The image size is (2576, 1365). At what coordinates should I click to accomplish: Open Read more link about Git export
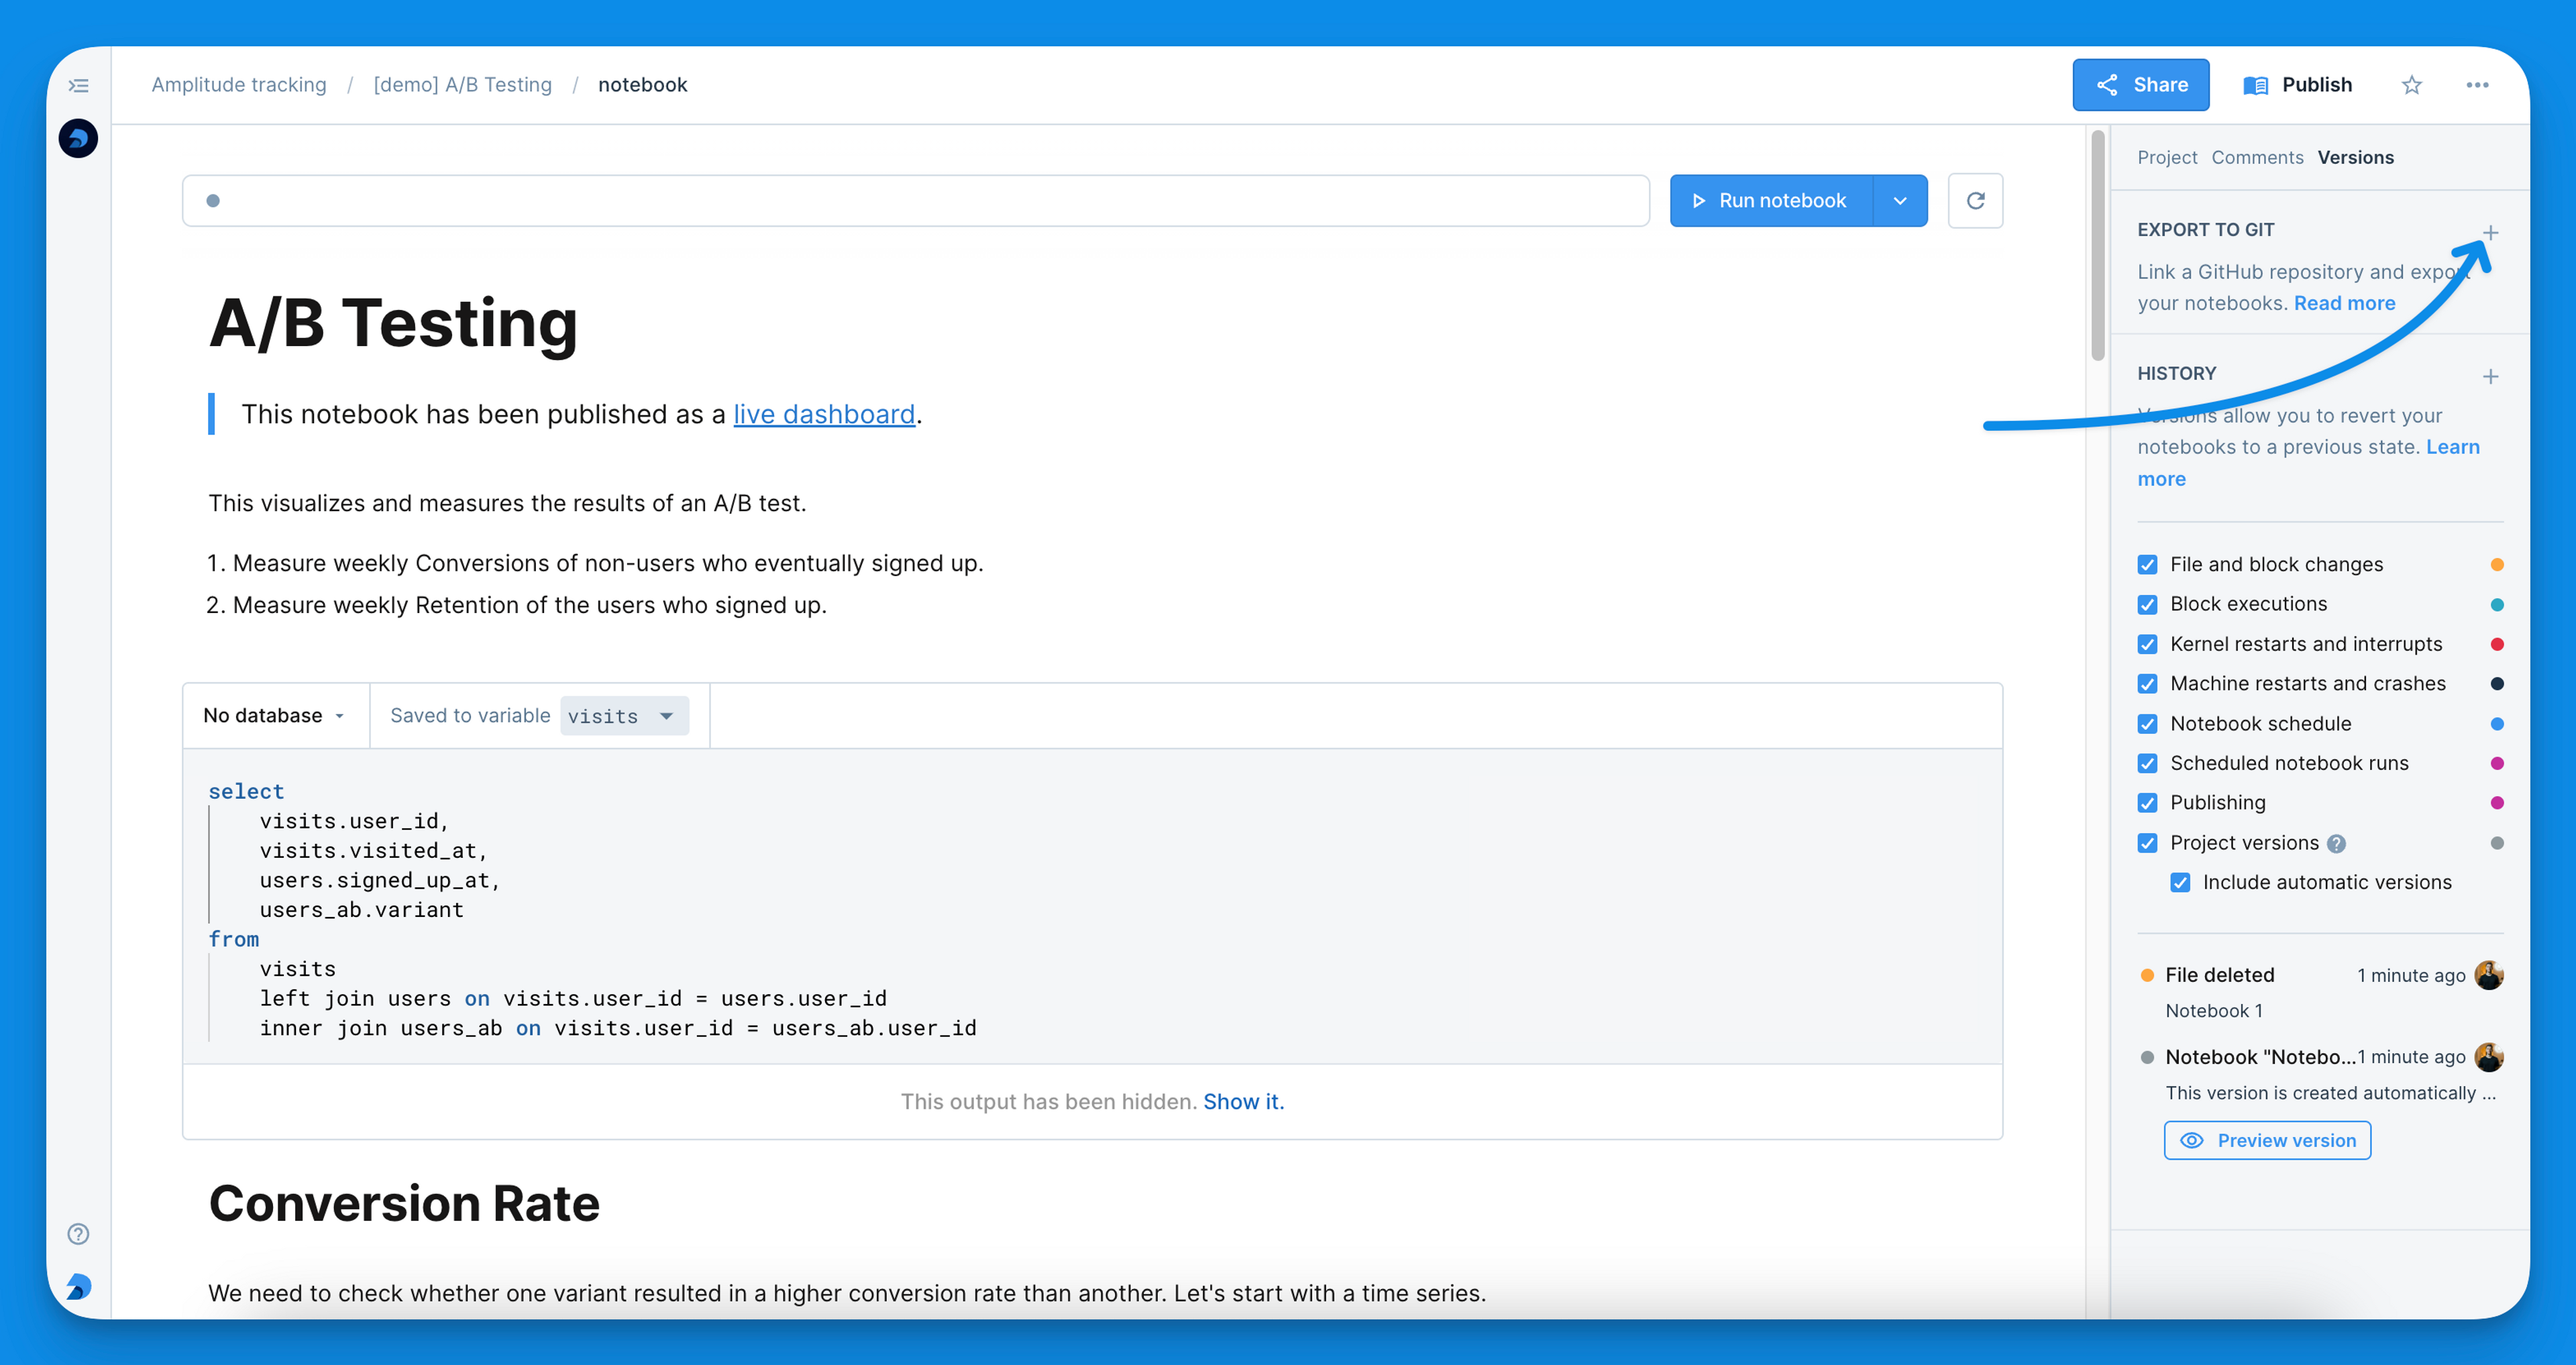click(2344, 303)
